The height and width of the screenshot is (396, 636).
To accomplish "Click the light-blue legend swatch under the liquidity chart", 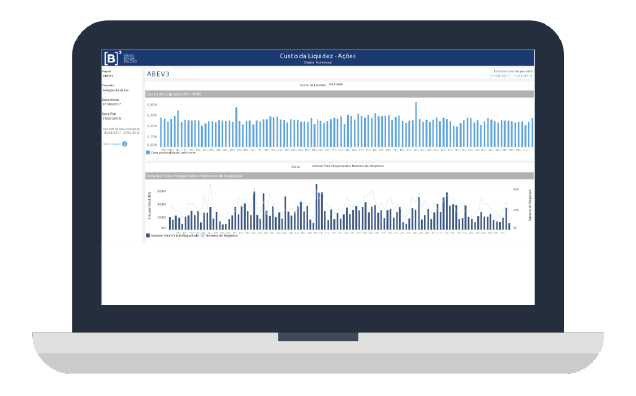I will point(148,153).
